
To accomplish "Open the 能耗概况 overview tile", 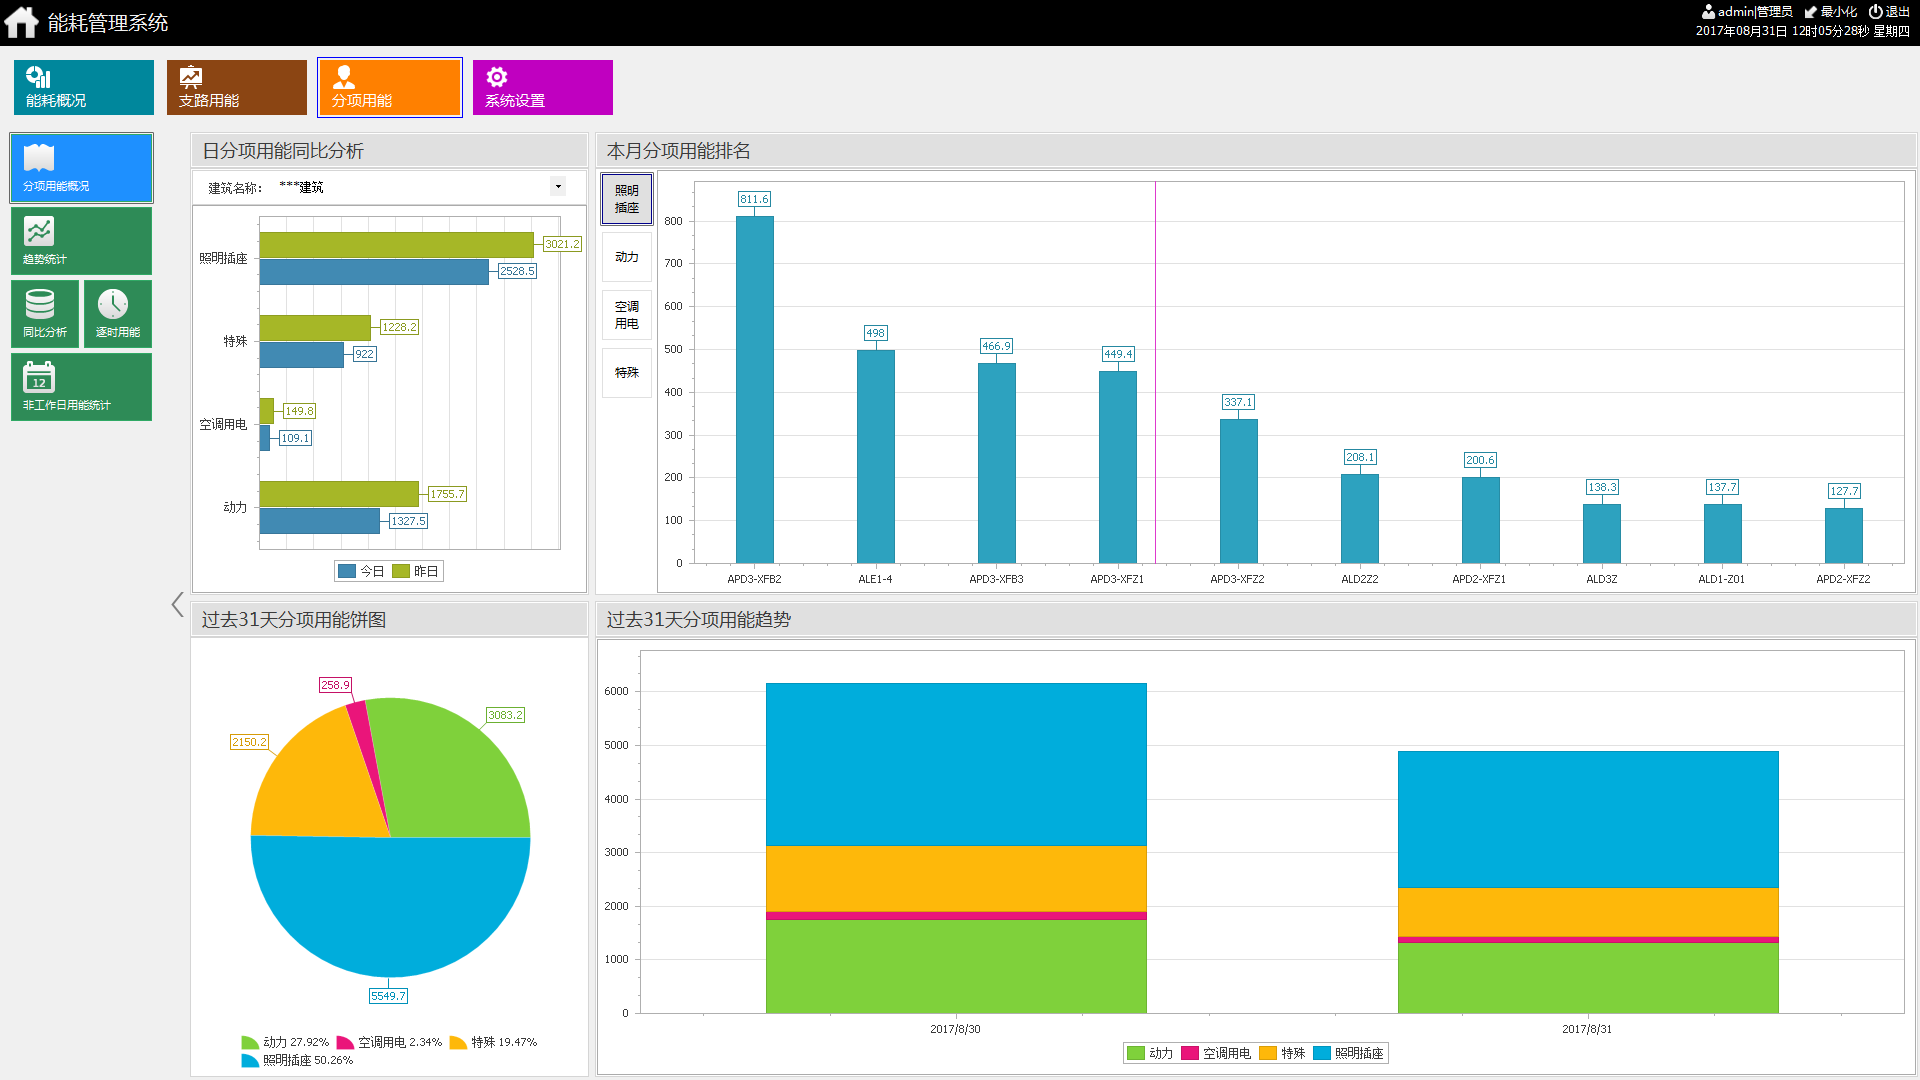I will point(83,87).
